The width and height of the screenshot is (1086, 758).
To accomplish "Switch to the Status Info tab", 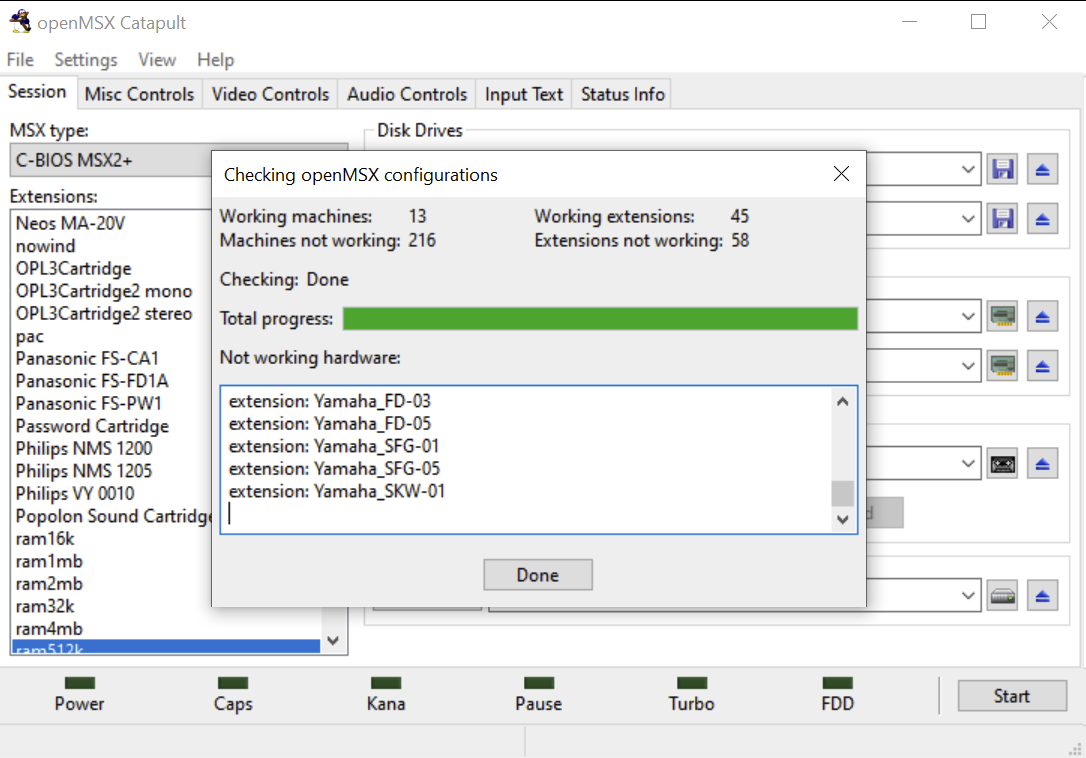I will click(x=623, y=94).
